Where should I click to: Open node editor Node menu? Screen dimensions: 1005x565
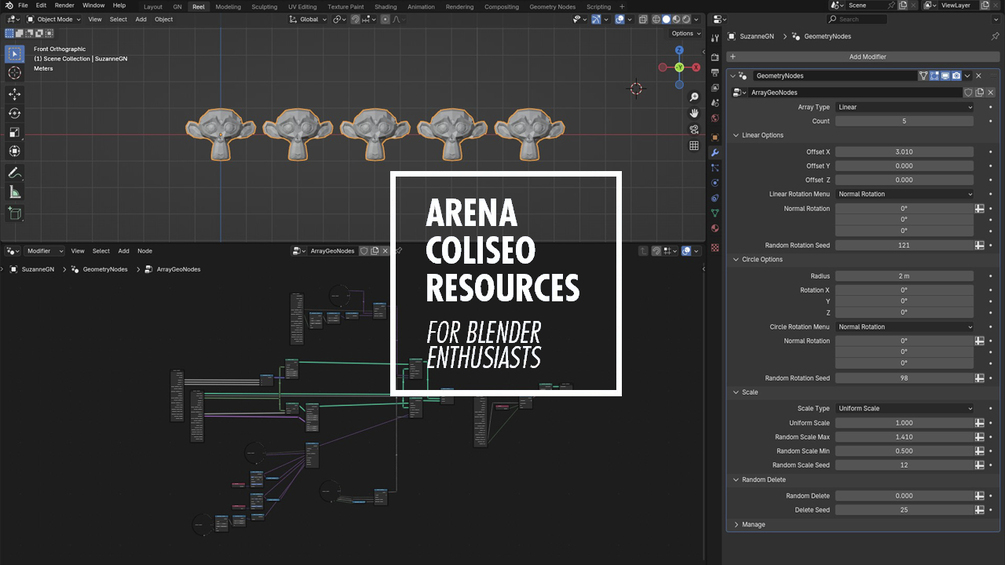pos(145,251)
